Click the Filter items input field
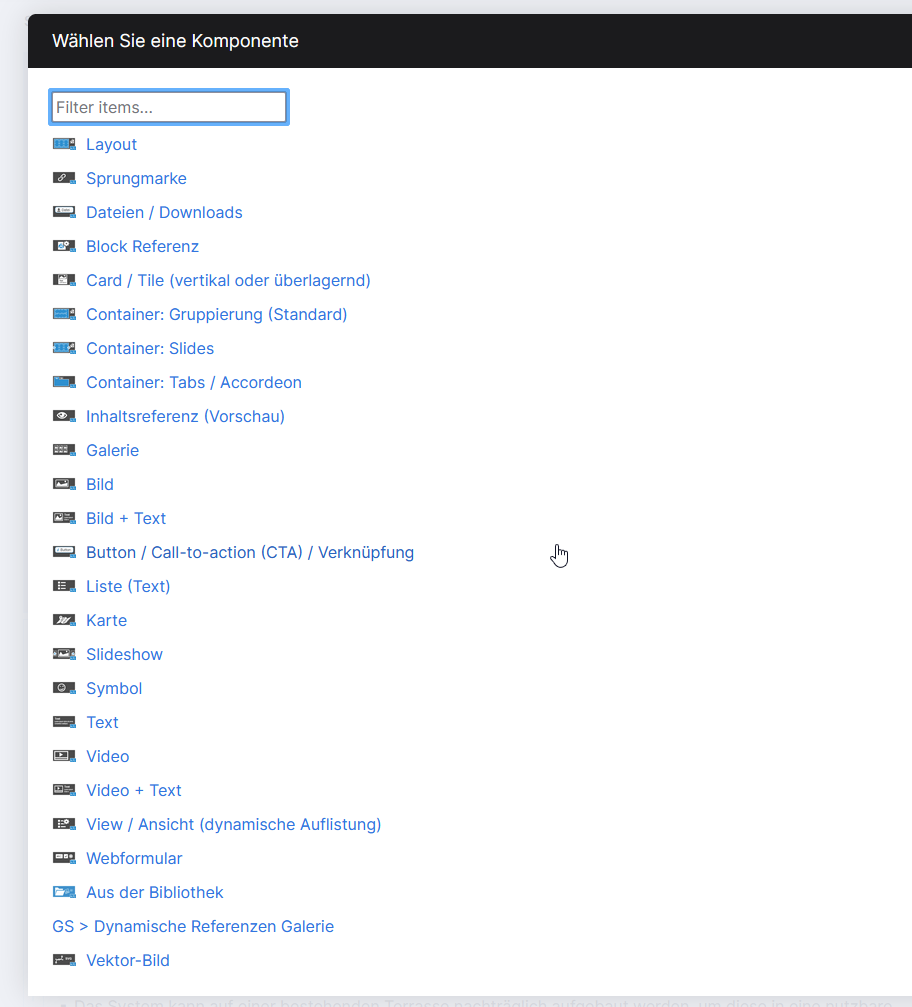 [168, 106]
